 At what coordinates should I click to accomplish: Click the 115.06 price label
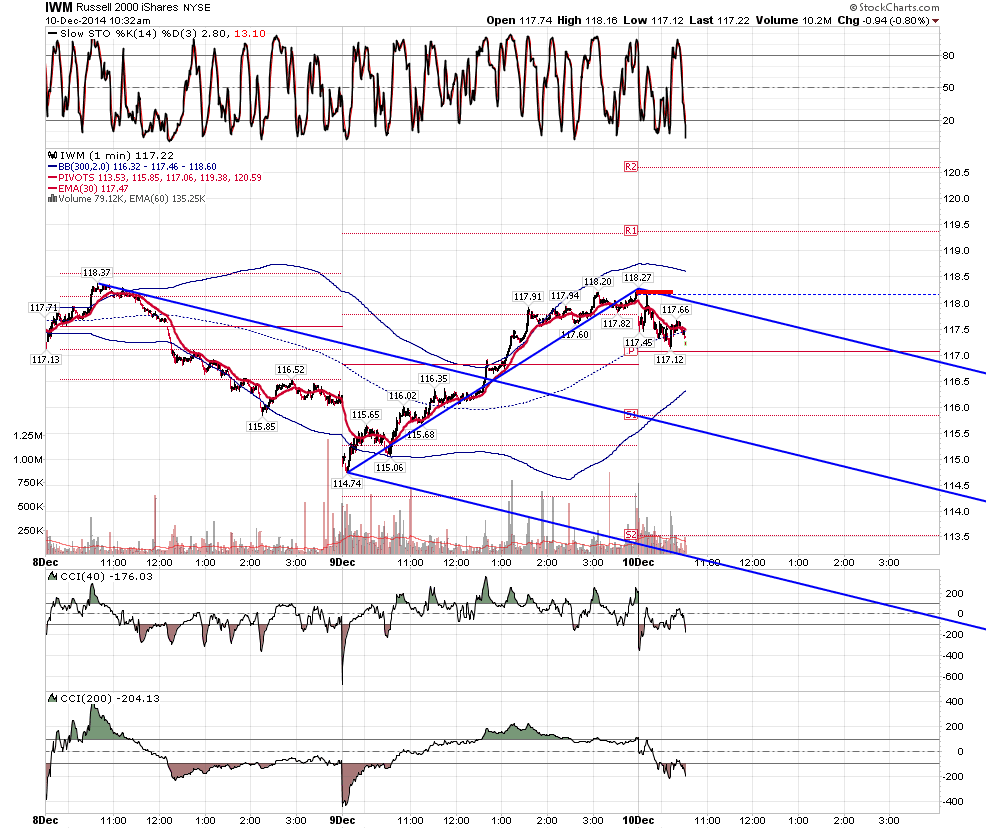point(389,468)
